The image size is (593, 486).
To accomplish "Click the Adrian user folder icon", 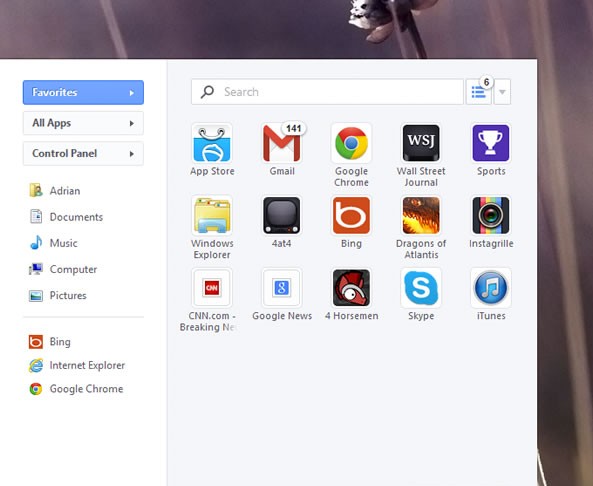I will click(x=36, y=190).
